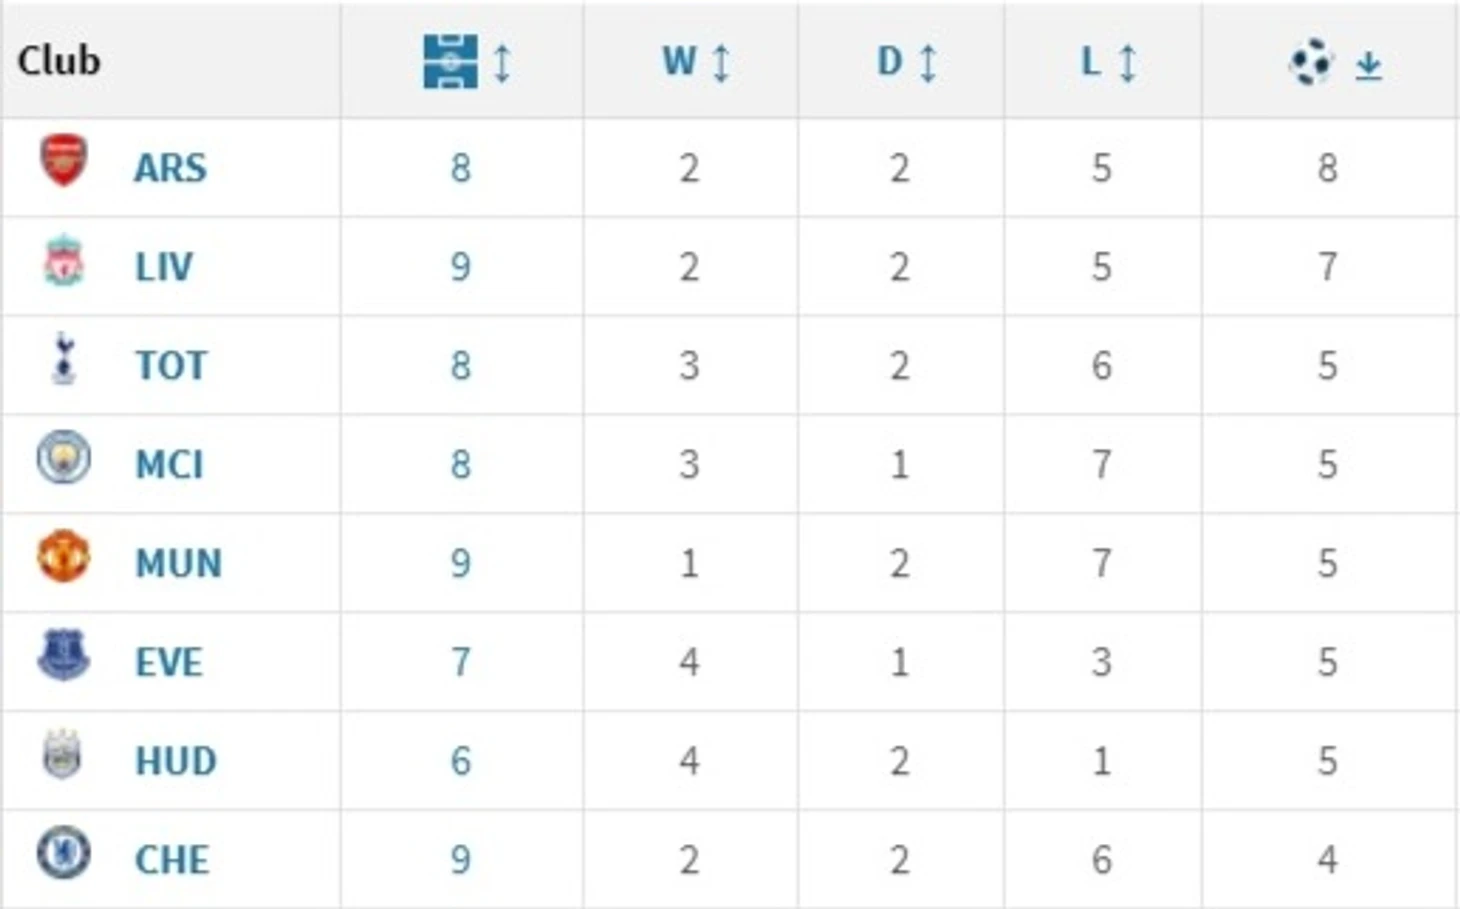Open the TOT club link
The height and width of the screenshot is (909, 1460).
coord(171,366)
